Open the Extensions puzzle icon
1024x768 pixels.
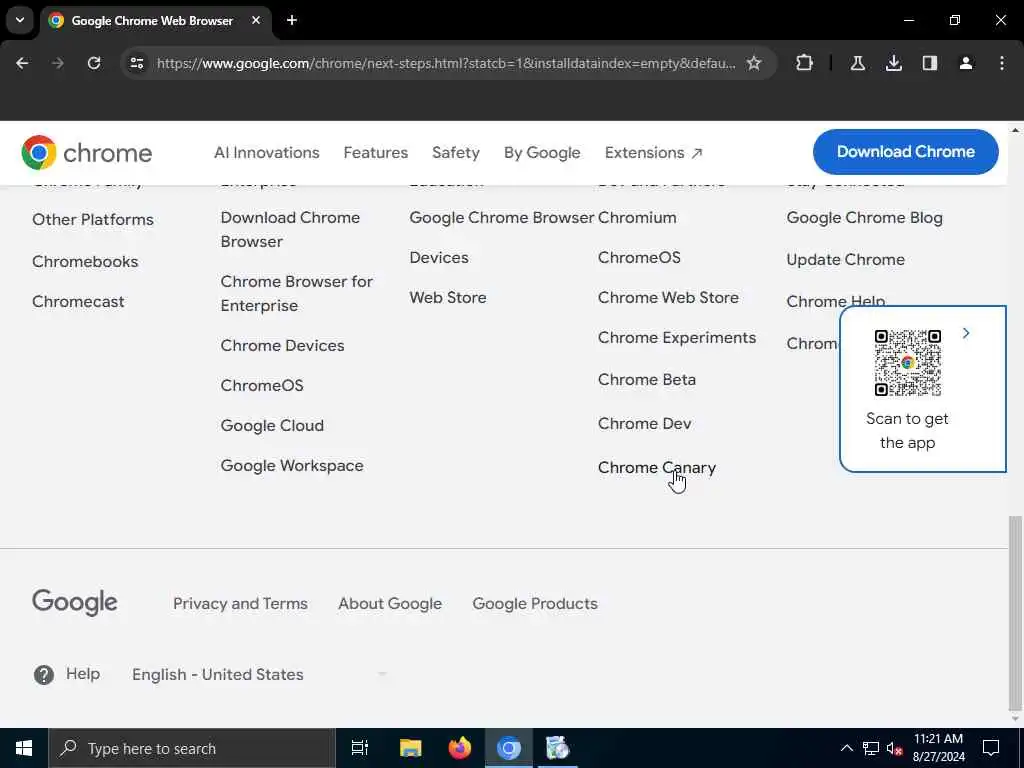click(x=804, y=63)
